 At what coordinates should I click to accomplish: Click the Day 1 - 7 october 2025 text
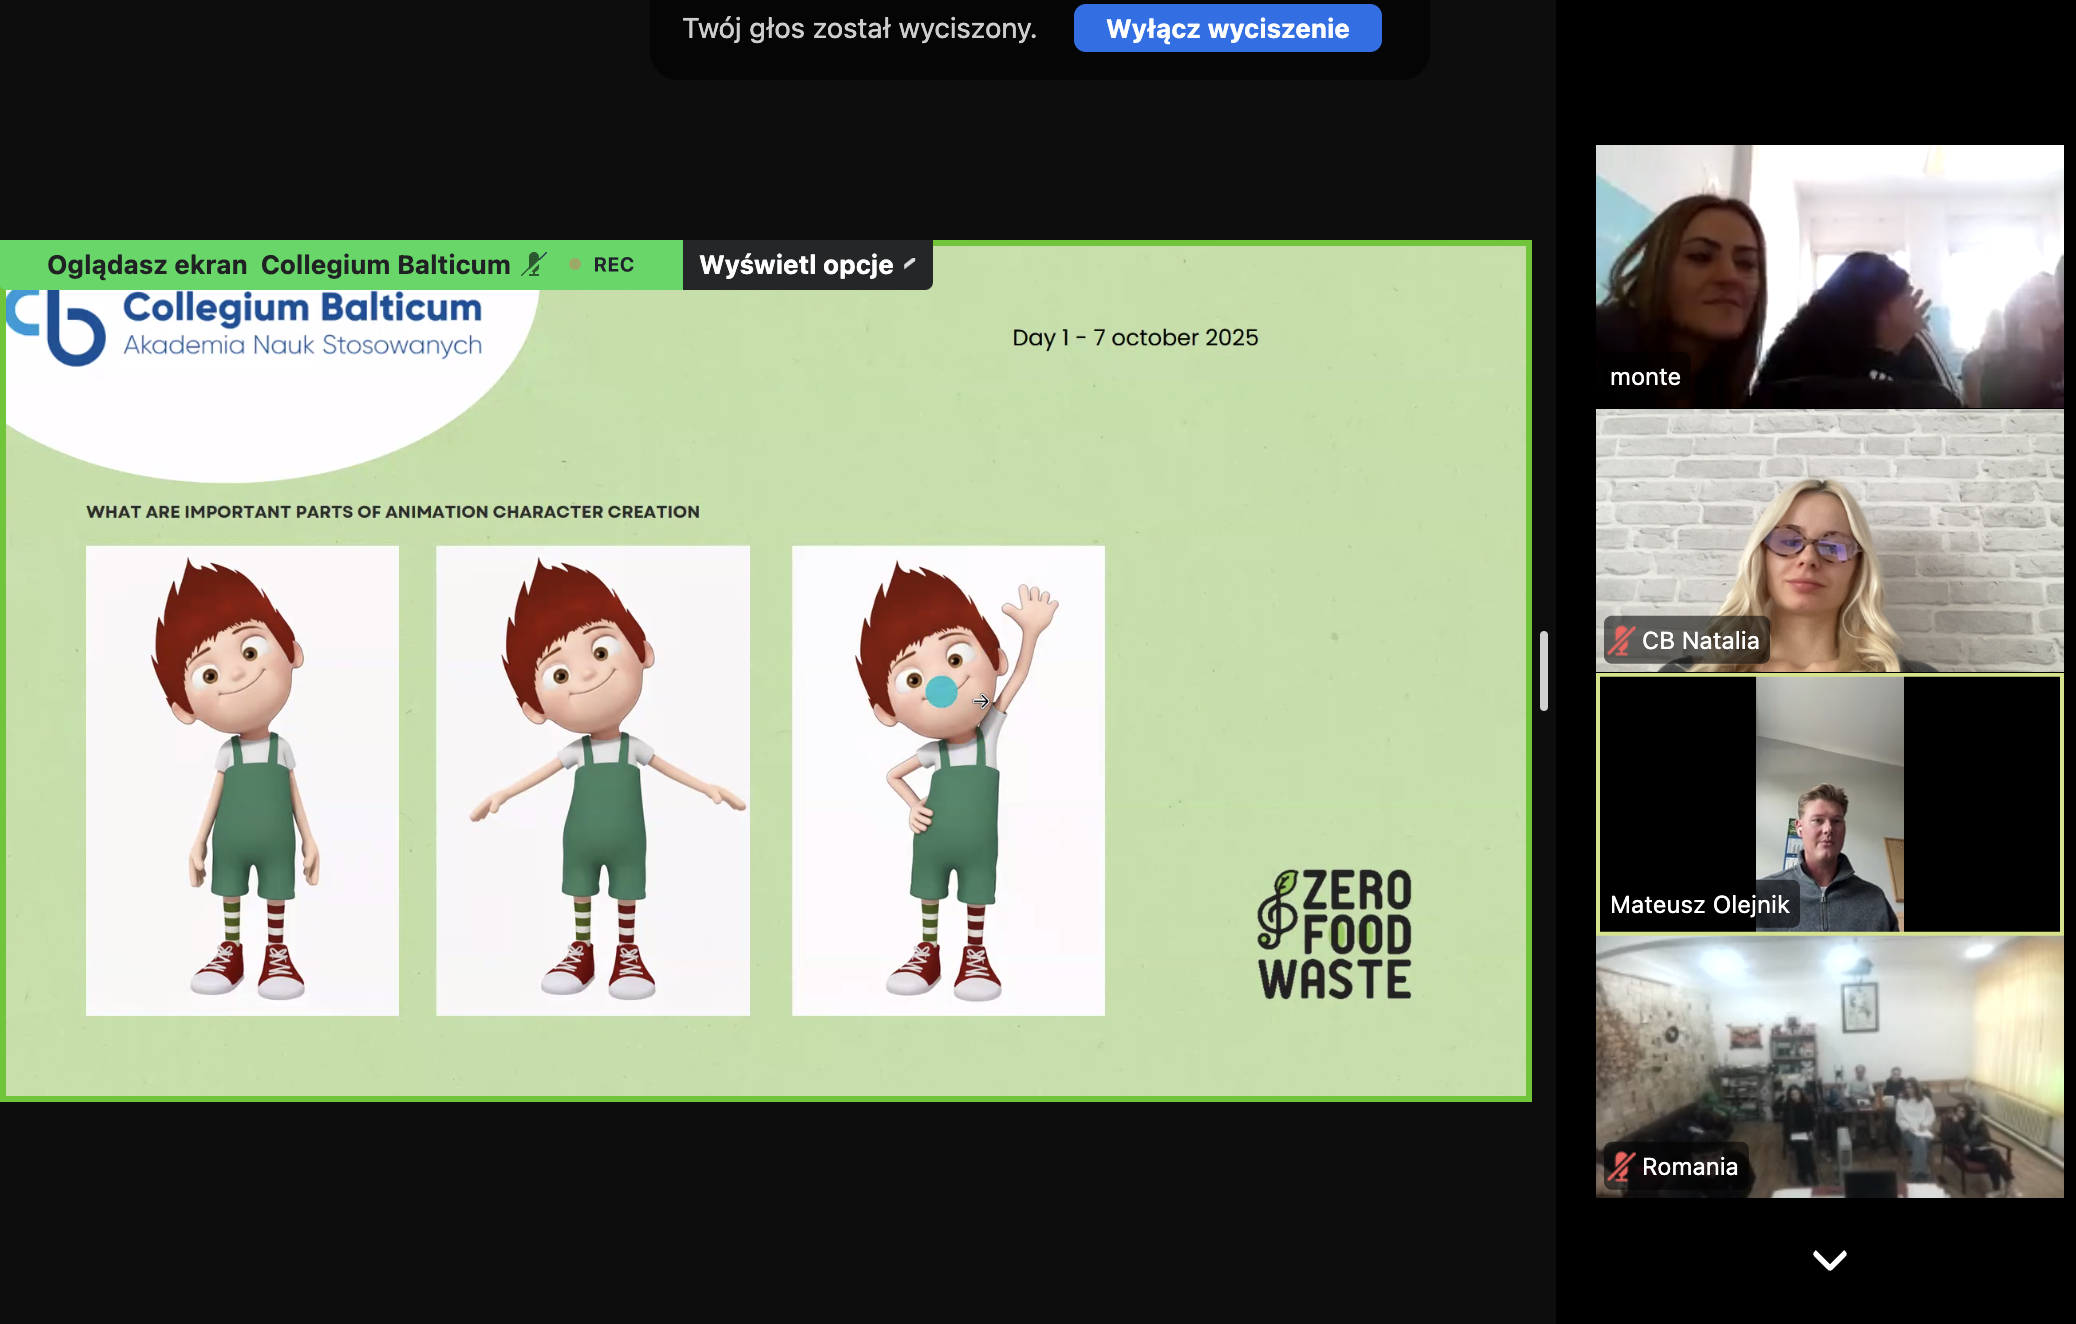1135,338
